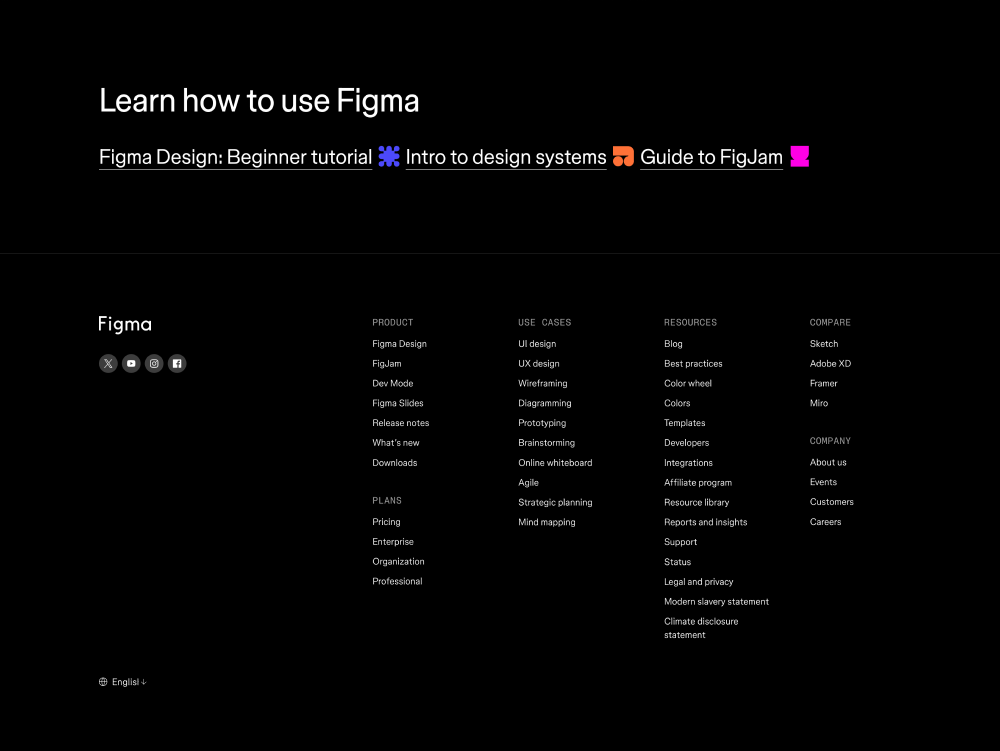The width and height of the screenshot is (1000, 751).
Task: Open What's new link
Action: pos(396,442)
